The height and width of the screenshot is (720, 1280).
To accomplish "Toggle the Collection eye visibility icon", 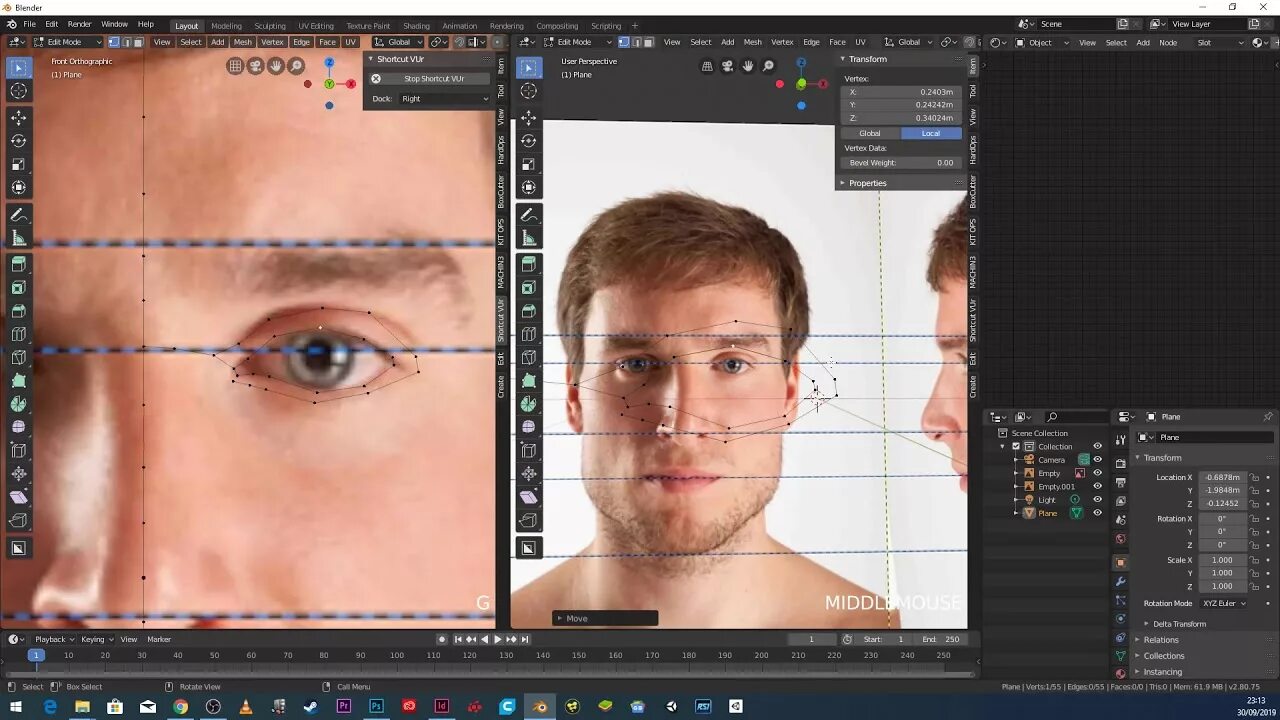I will [1097, 446].
